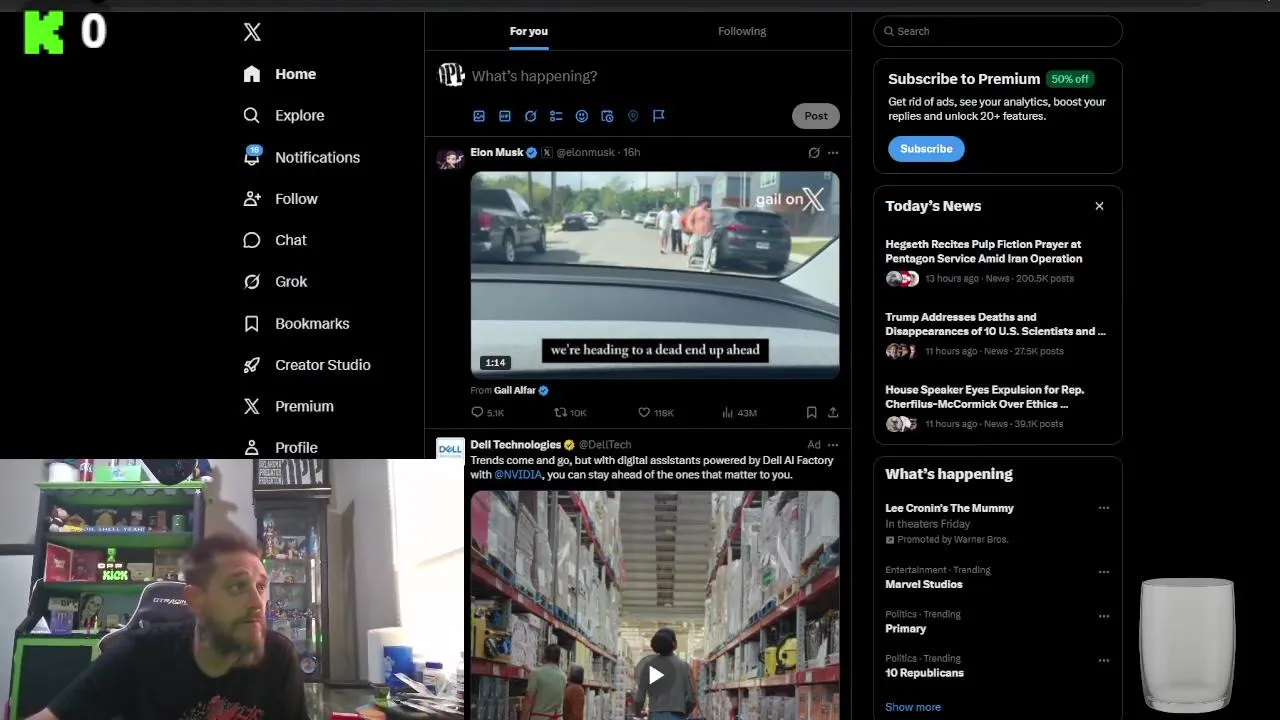Add a poll to new post
Viewport: 1280px width, 720px height.
tap(556, 116)
